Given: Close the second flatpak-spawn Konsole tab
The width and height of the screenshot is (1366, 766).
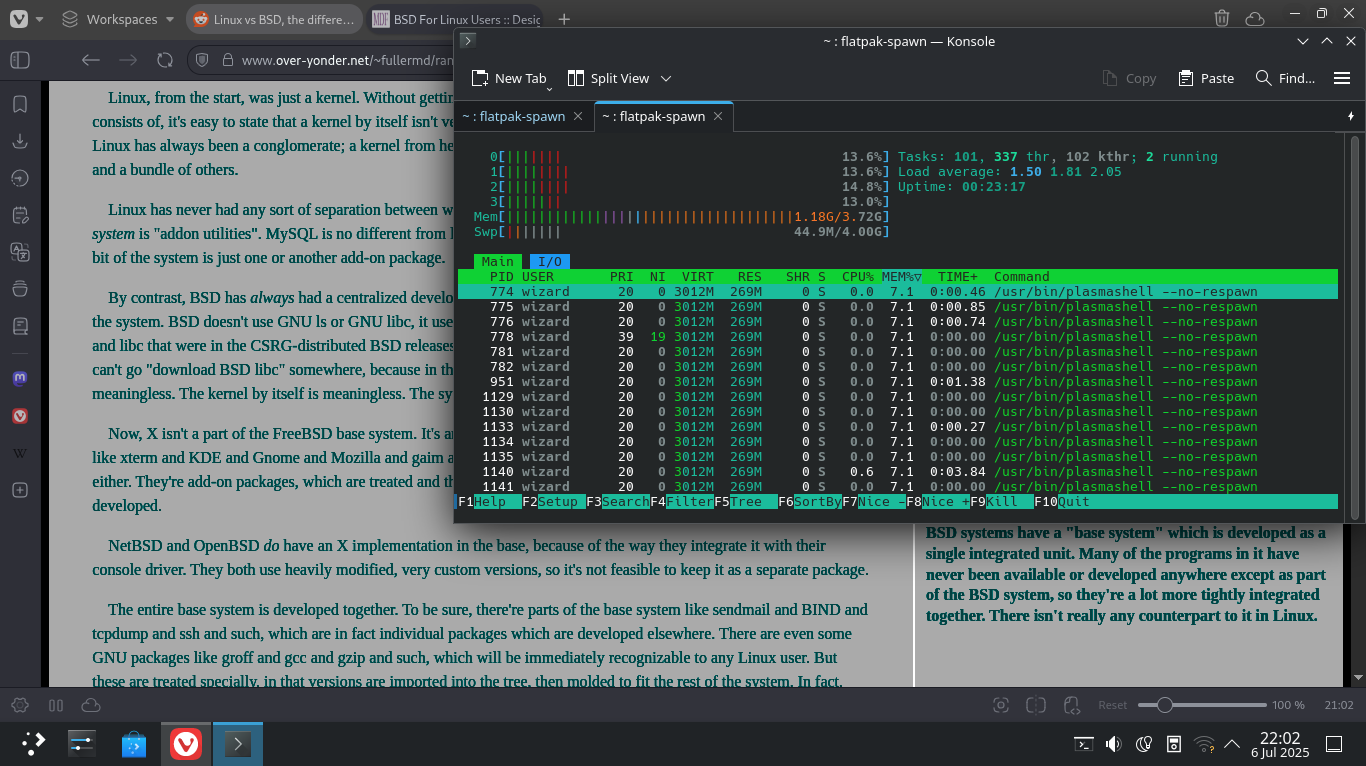Looking at the screenshot, I should coord(717,116).
